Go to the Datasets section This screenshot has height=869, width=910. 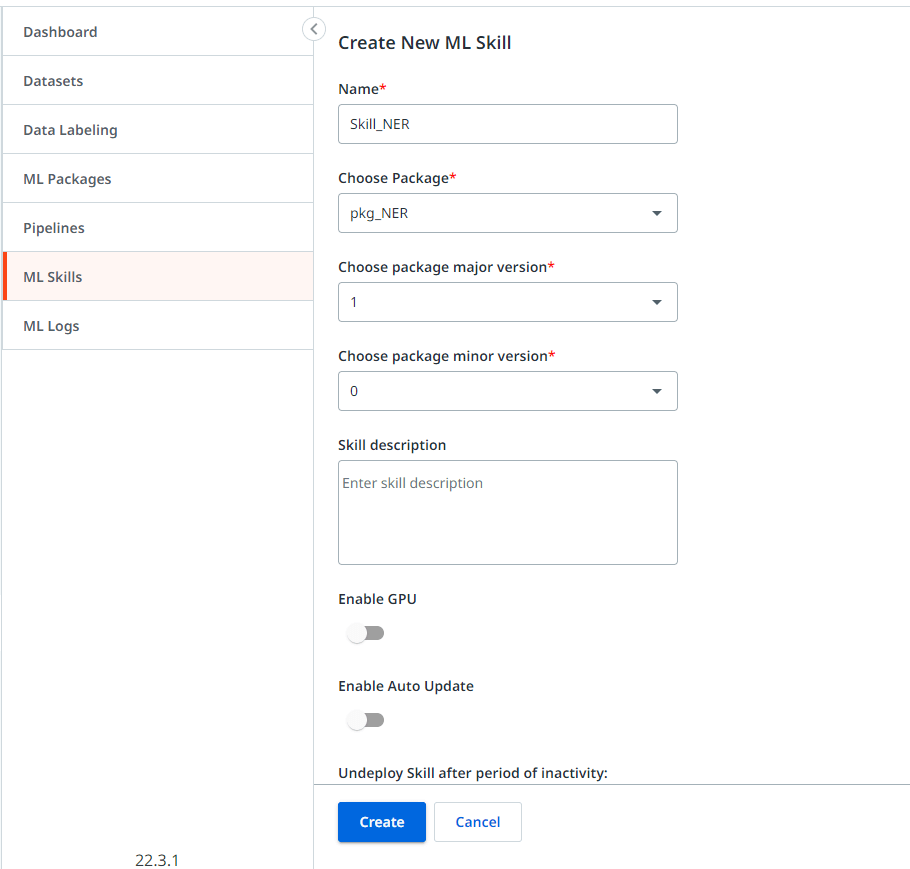(158, 81)
